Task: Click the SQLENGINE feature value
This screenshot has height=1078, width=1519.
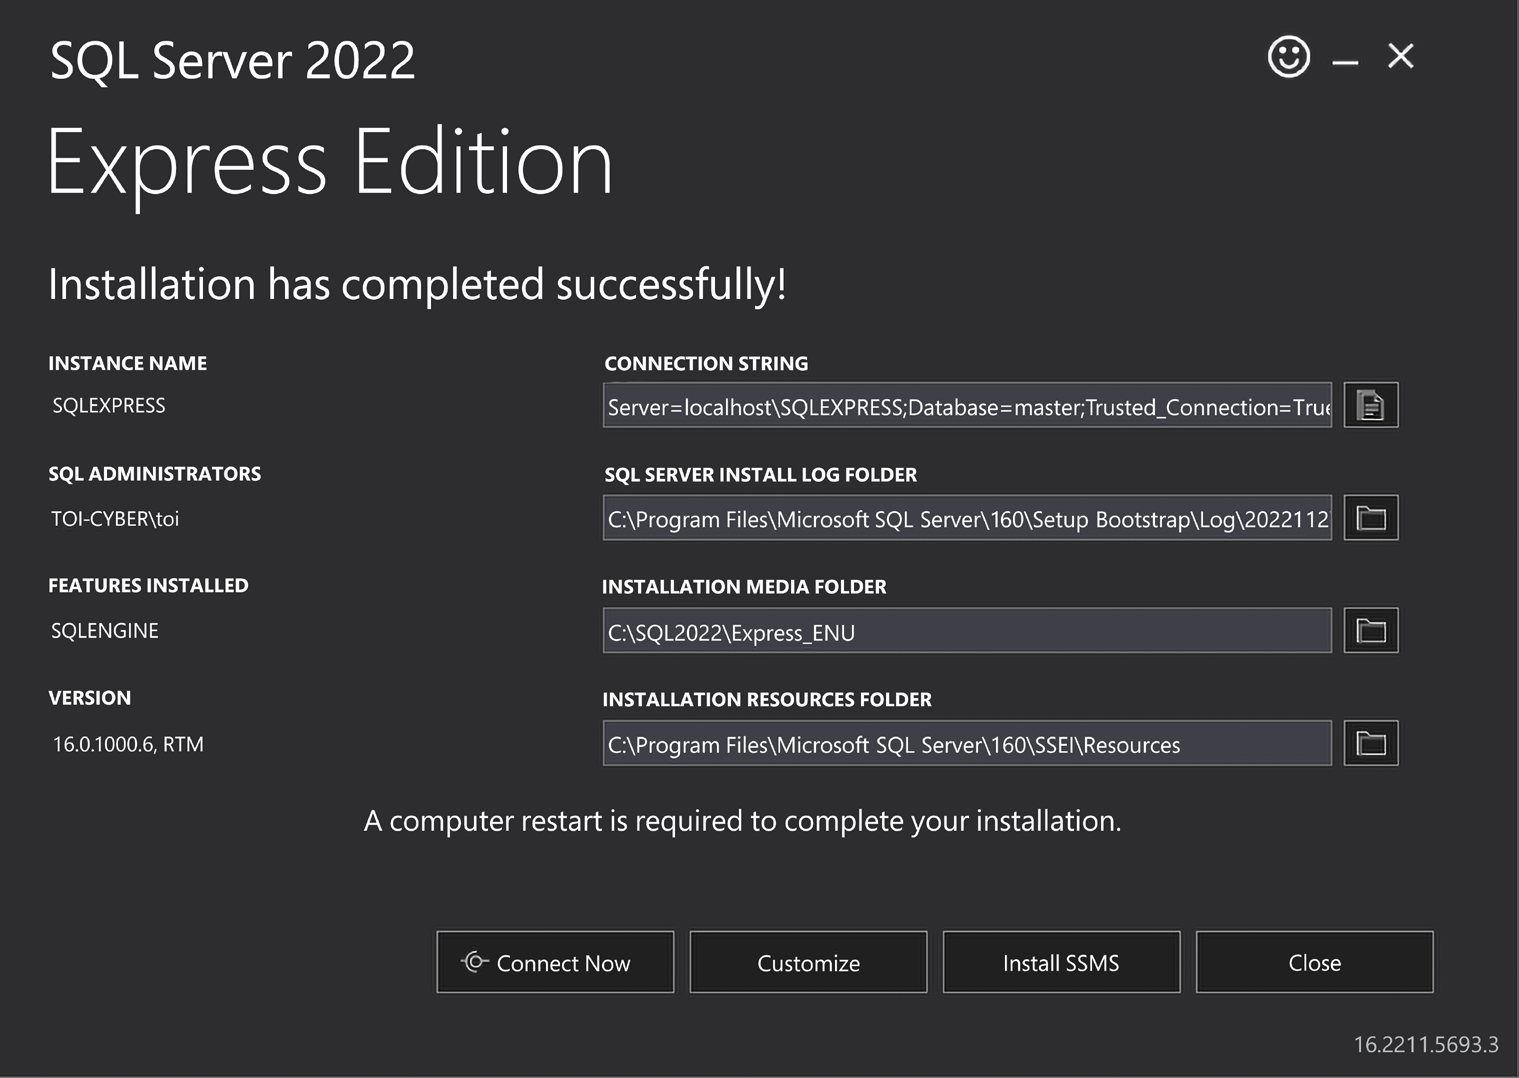Action: click(105, 631)
